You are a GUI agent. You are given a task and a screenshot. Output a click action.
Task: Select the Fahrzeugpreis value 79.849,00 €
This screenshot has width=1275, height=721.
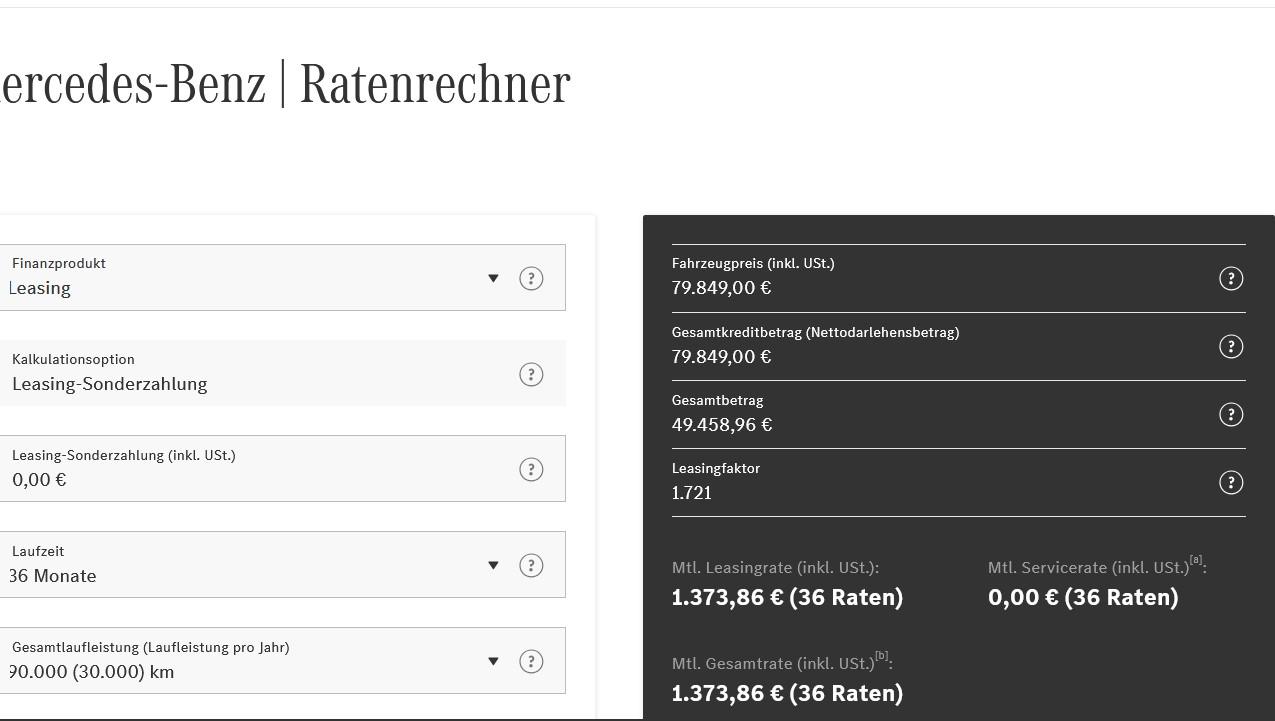(x=721, y=288)
